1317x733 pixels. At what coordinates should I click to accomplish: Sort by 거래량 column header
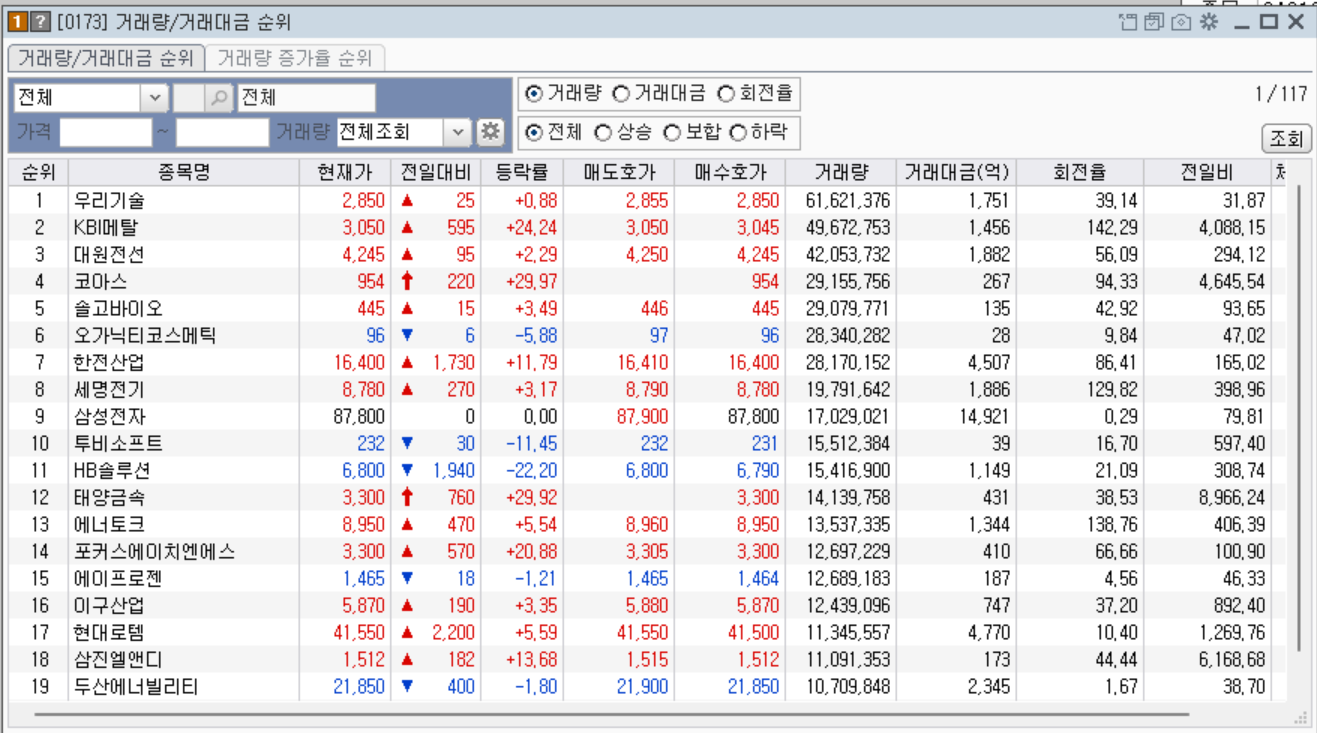pyautogui.click(x=841, y=172)
